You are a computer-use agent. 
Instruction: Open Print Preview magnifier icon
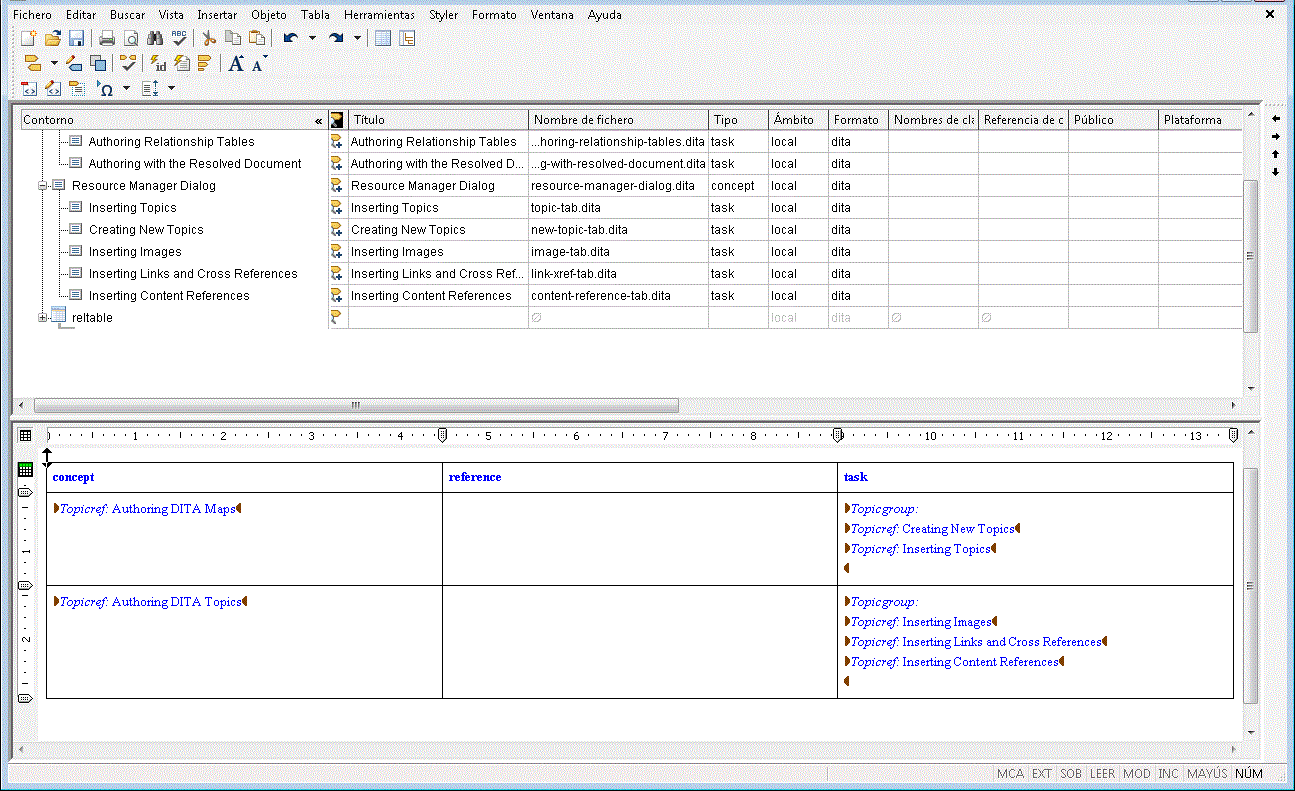(x=131, y=38)
